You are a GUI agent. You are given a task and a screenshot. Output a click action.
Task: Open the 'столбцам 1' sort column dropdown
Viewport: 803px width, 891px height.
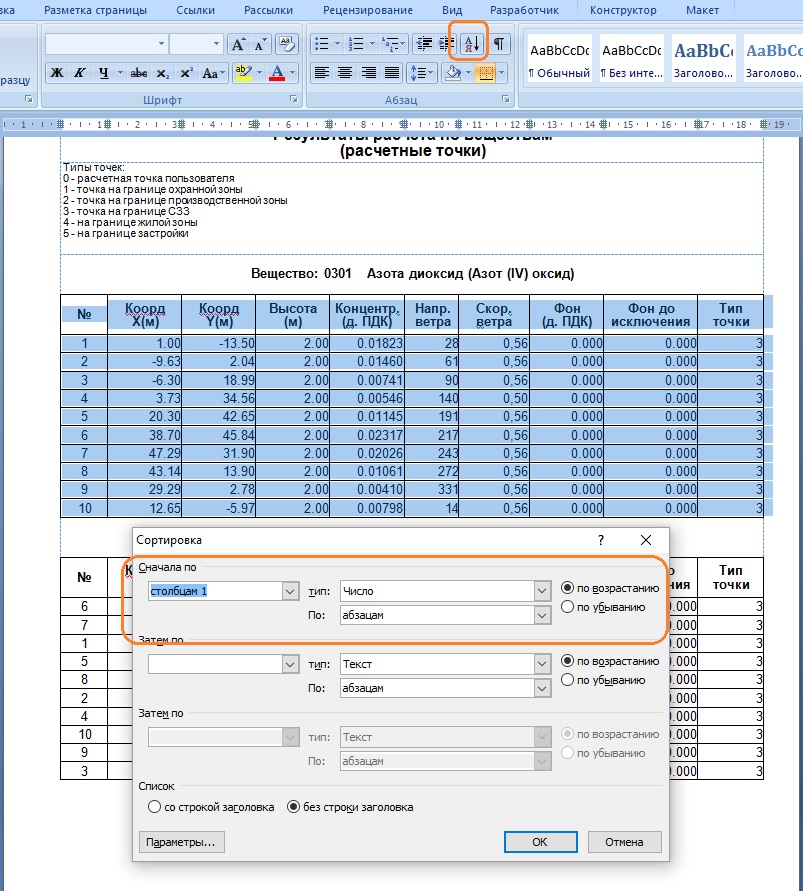(x=290, y=591)
